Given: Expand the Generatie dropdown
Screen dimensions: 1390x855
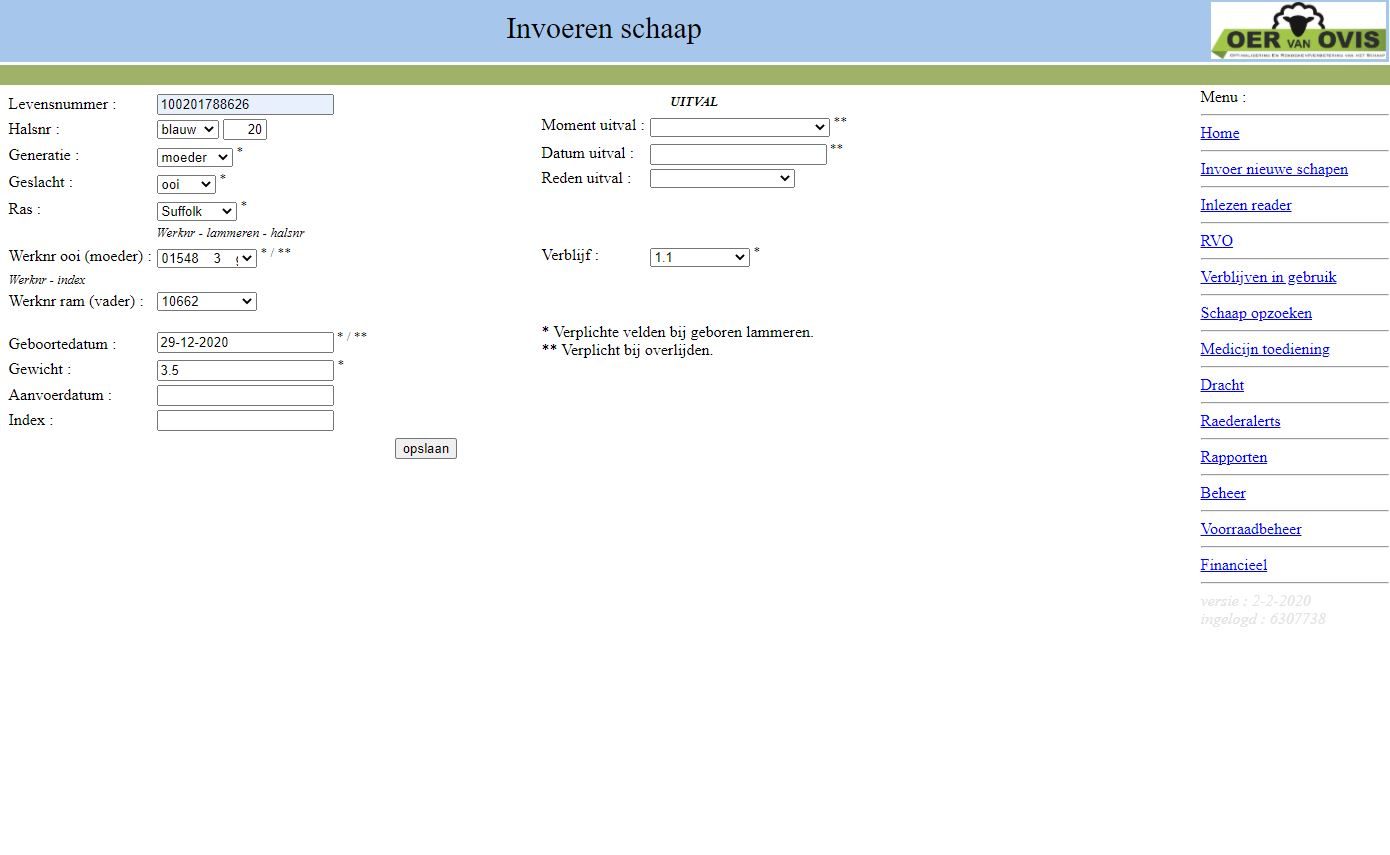Looking at the screenshot, I should [195, 158].
